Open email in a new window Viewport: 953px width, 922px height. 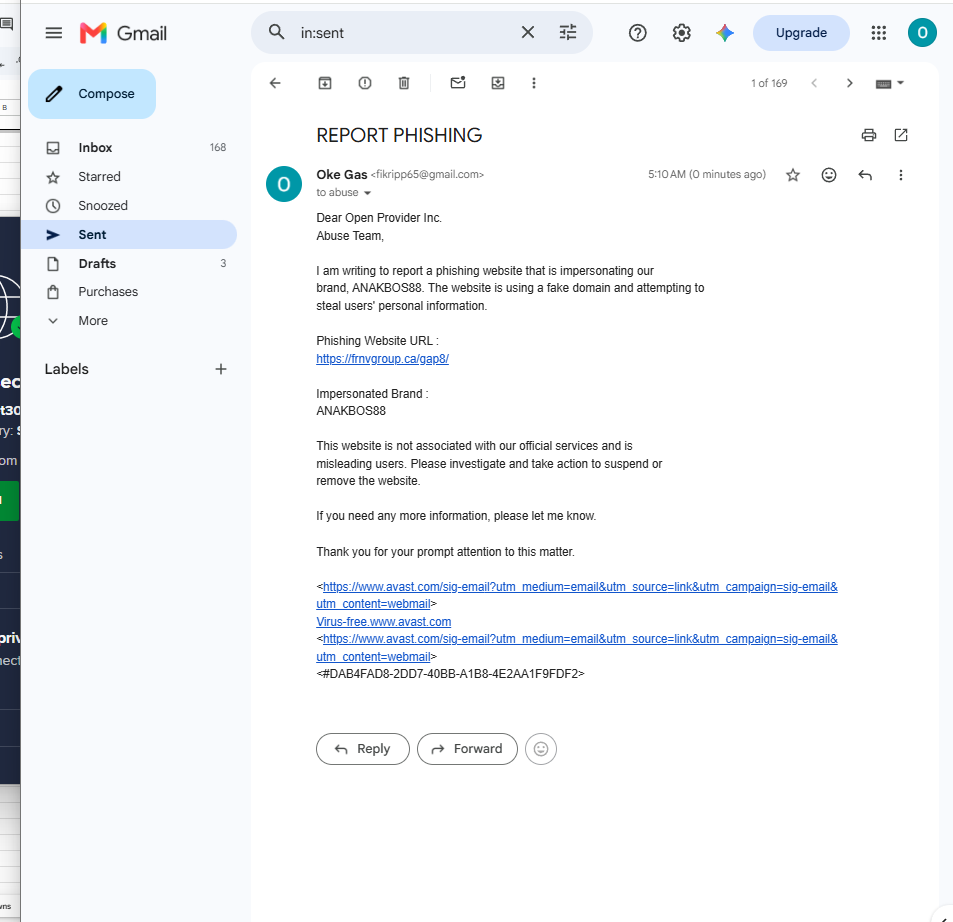[901, 135]
